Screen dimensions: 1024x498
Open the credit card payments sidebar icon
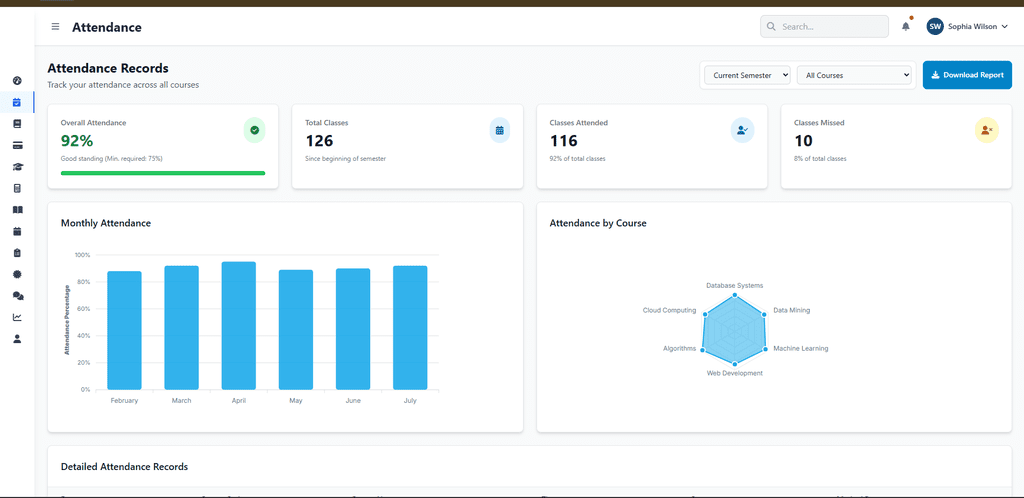[18, 145]
